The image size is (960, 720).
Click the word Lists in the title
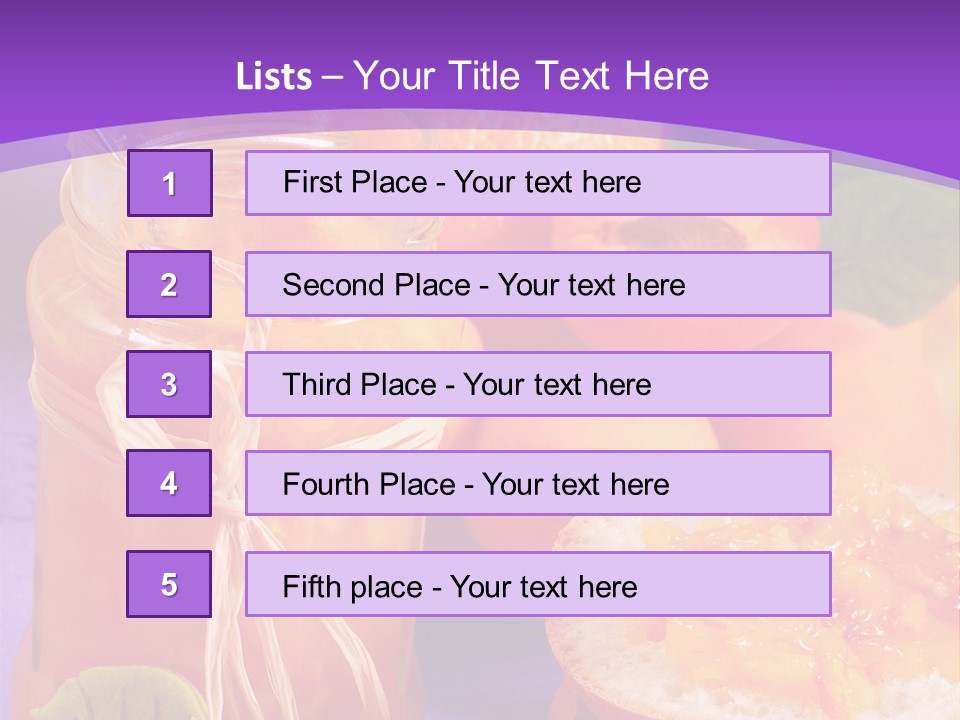point(274,77)
